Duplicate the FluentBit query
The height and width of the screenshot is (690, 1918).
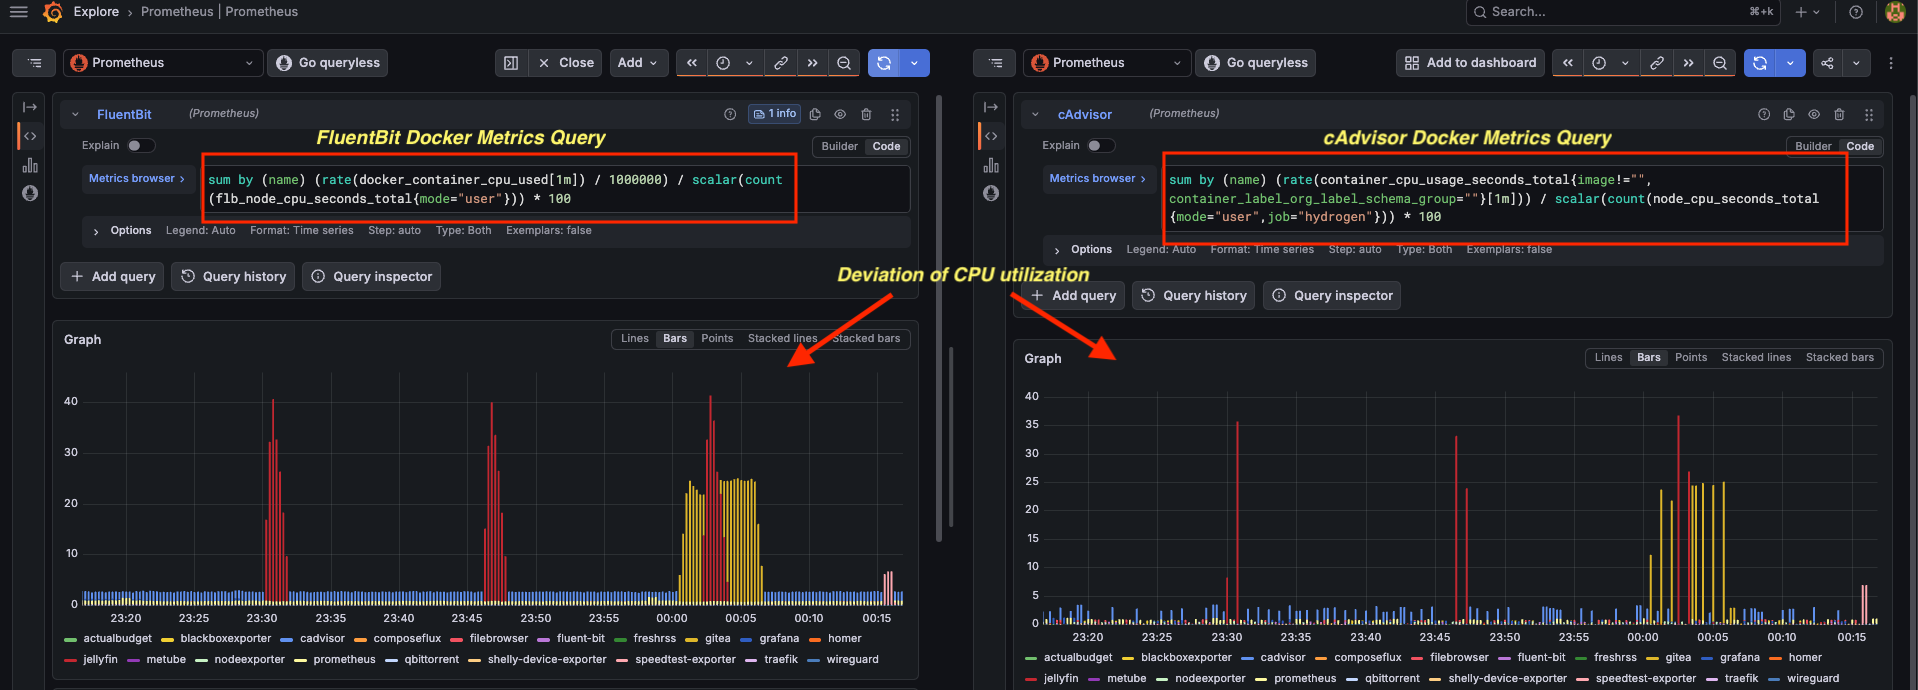click(x=815, y=114)
